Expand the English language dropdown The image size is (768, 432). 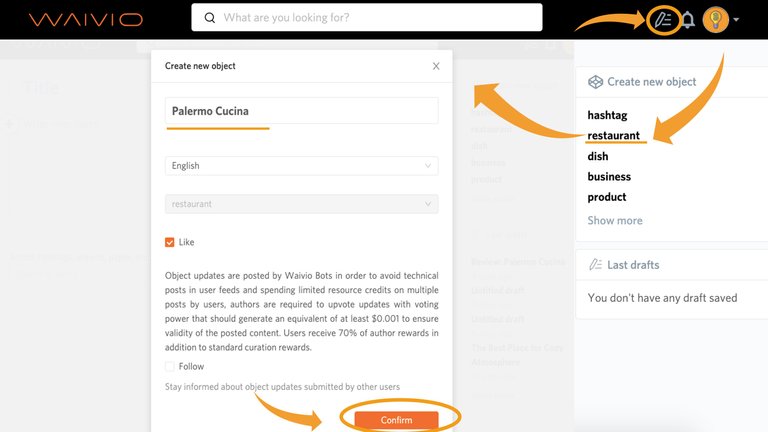302,166
